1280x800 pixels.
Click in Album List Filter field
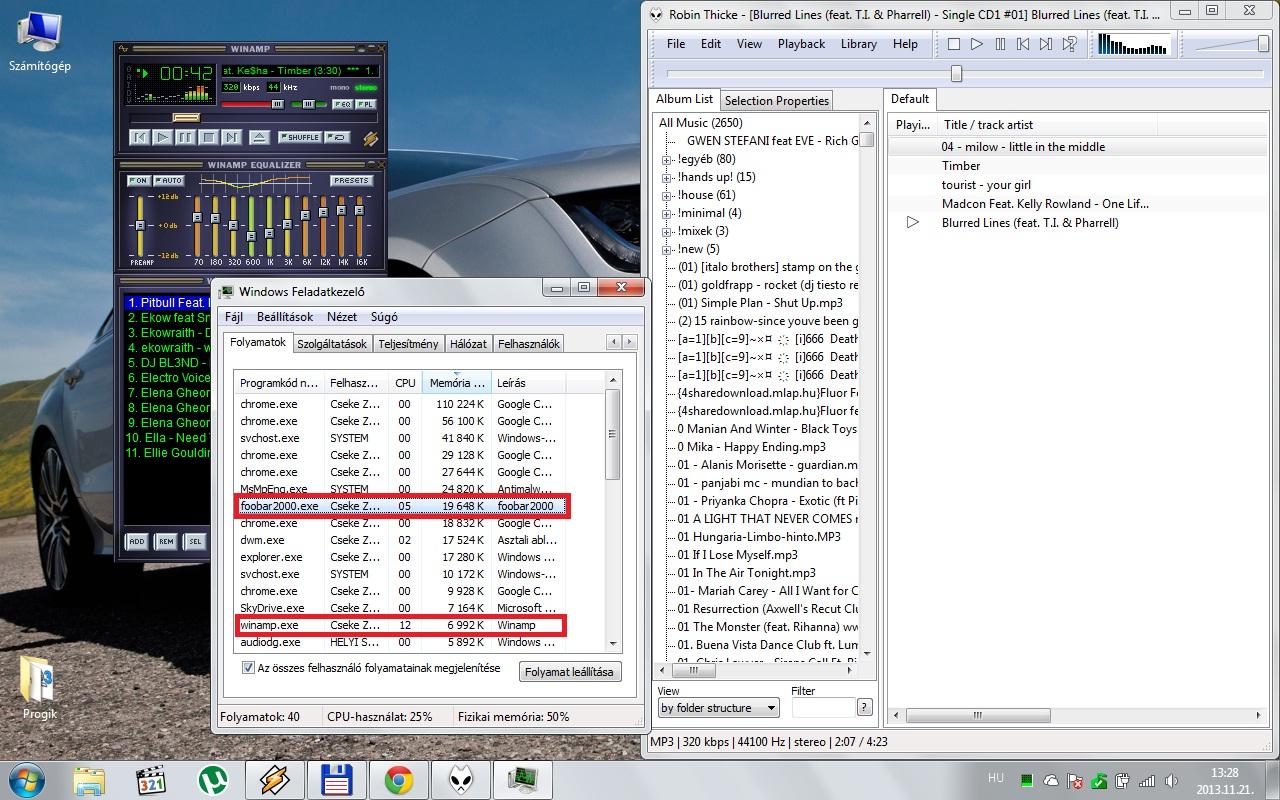(x=822, y=708)
